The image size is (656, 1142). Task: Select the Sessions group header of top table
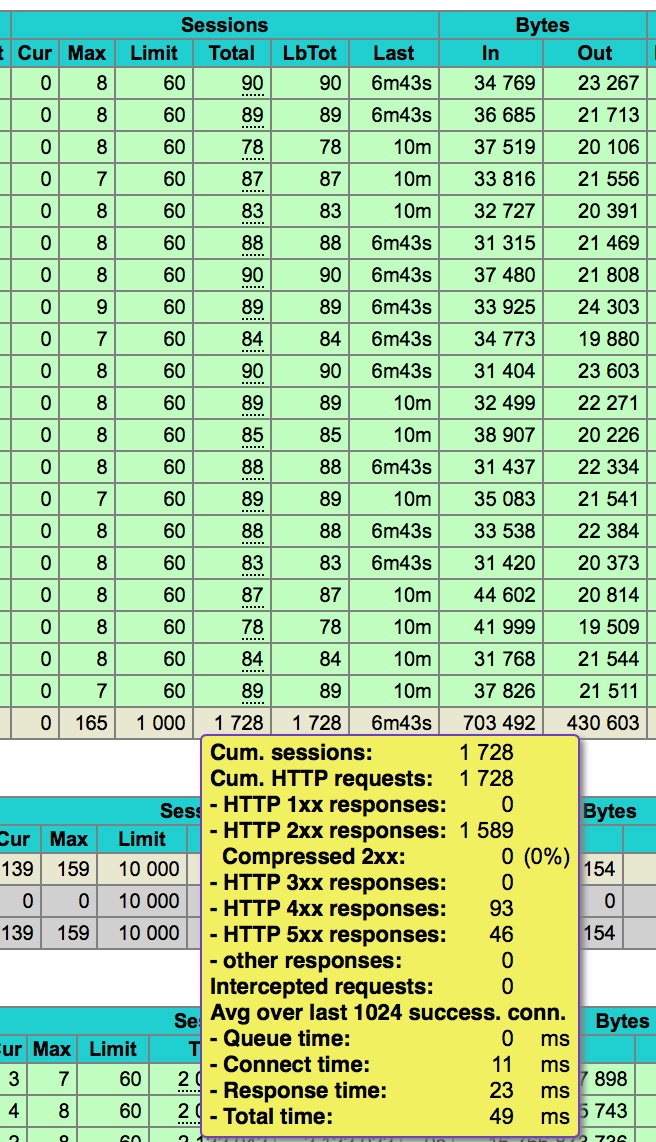[x=224, y=25]
